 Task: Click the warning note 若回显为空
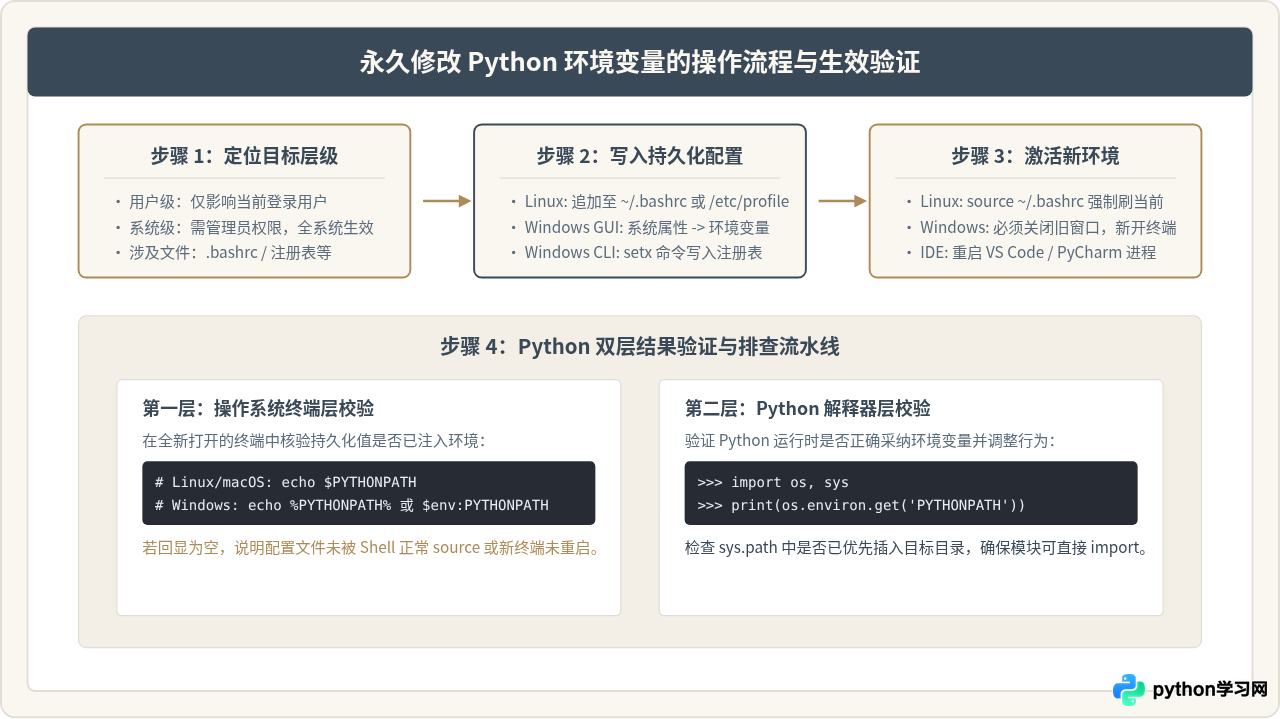[371, 548]
